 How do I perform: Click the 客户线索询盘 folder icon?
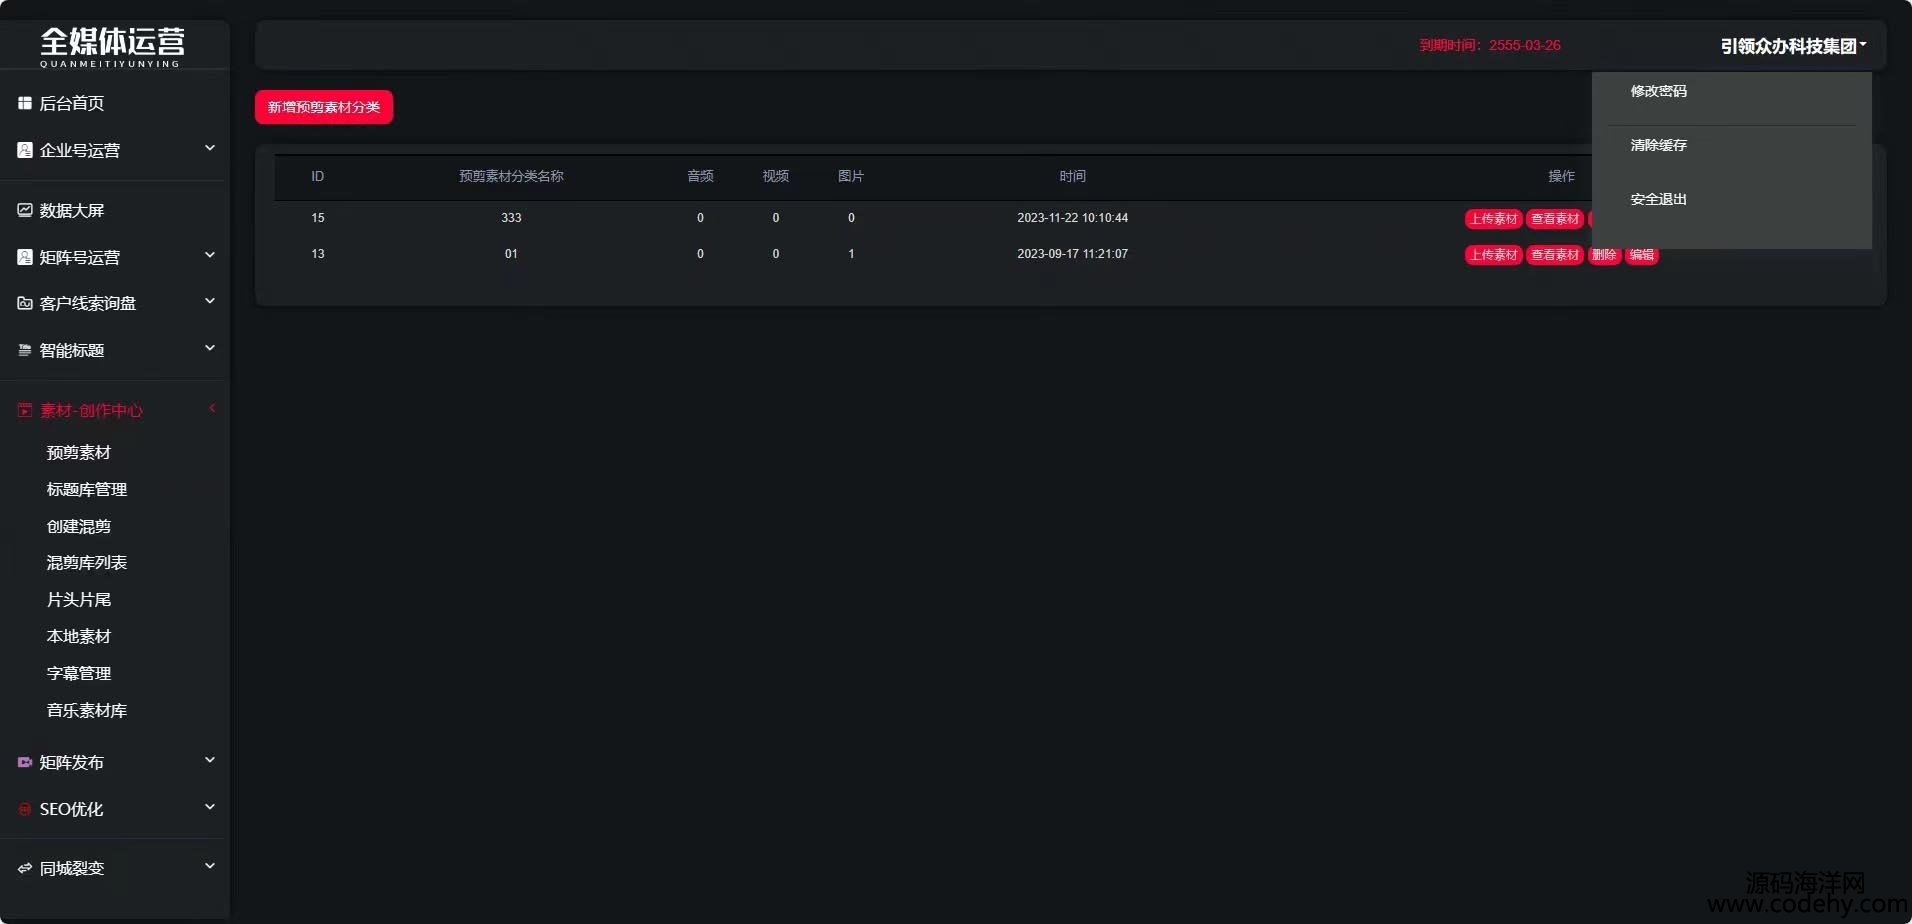tap(25, 303)
